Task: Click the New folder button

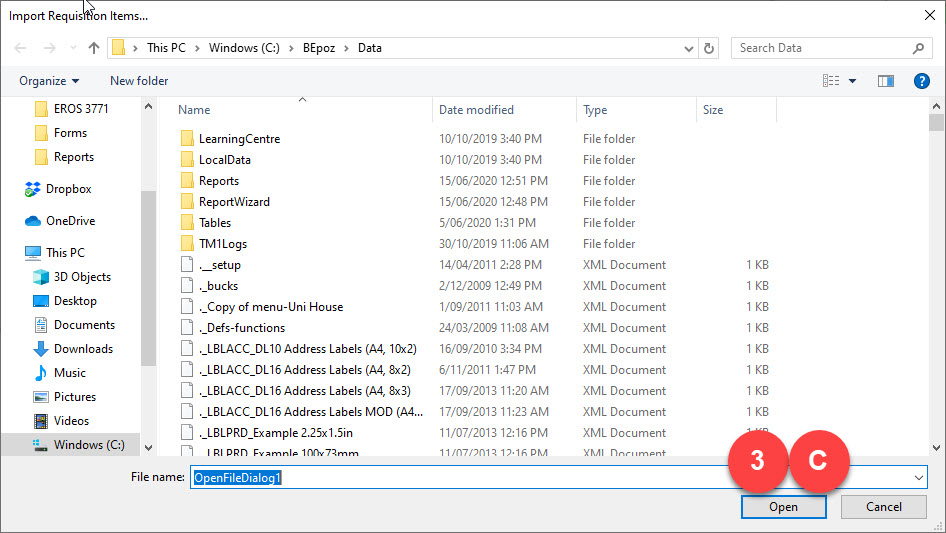Action: [139, 81]
